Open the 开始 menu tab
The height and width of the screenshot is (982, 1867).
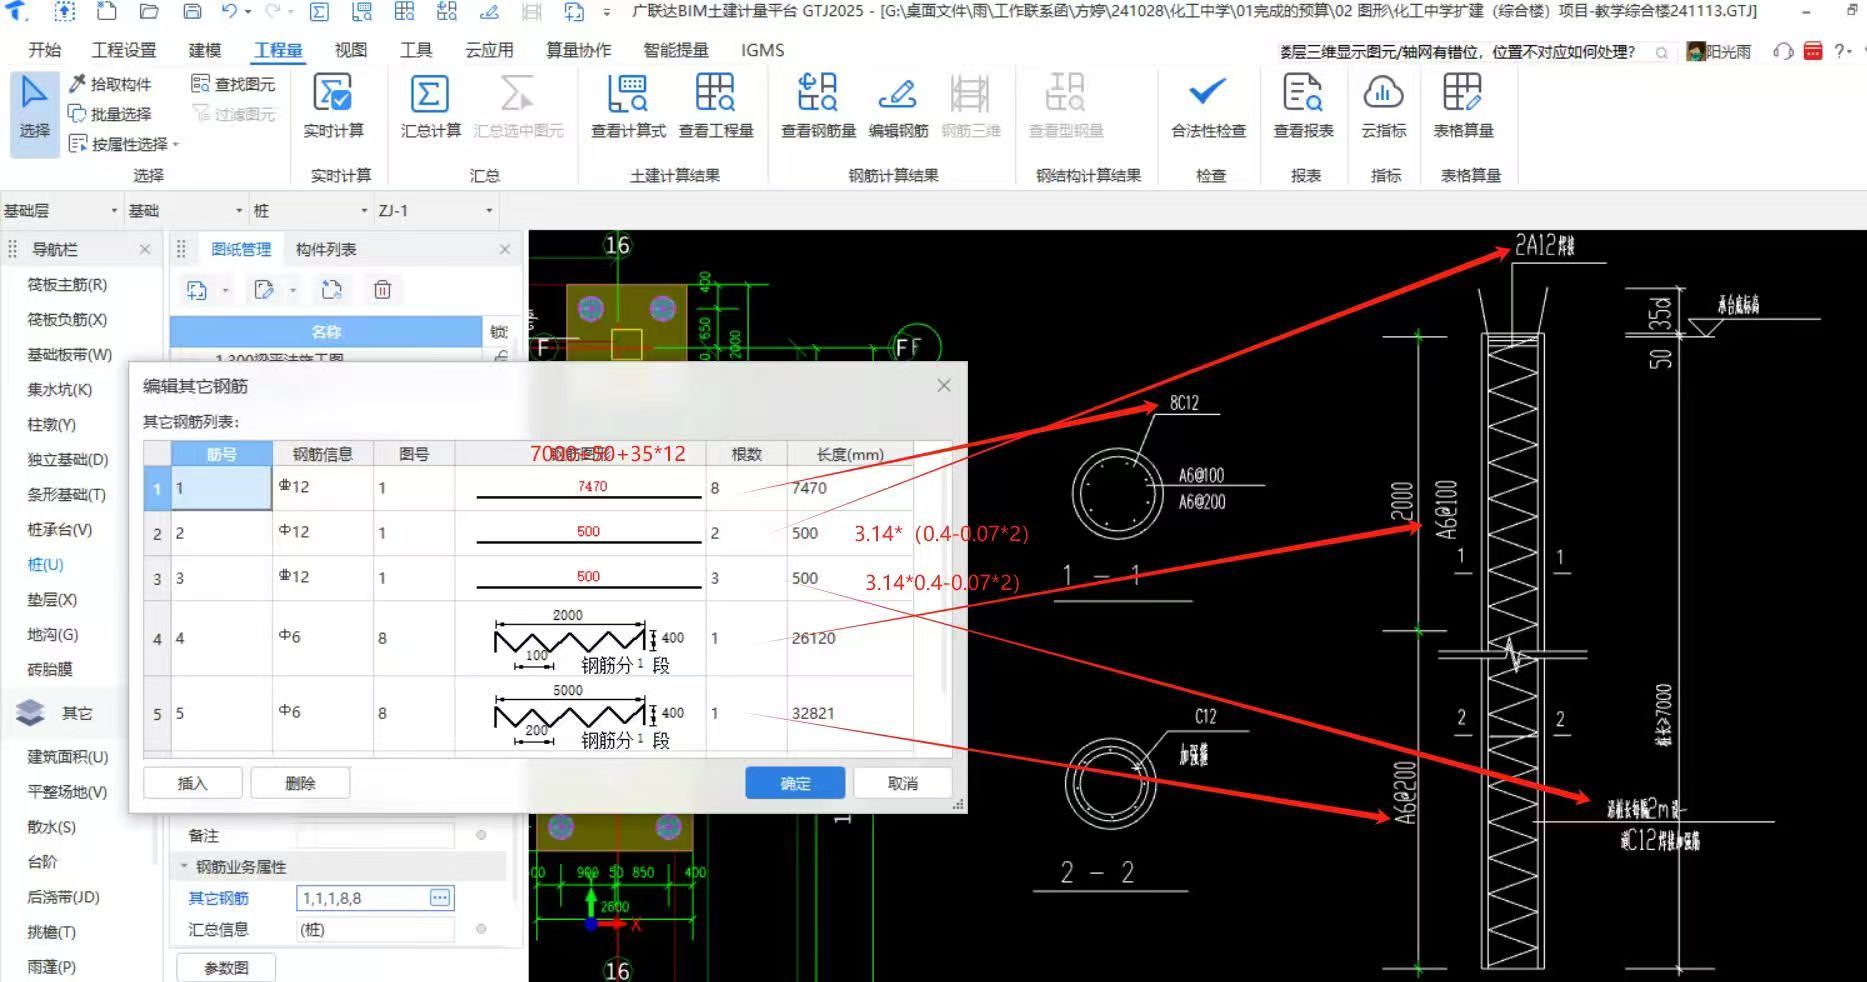pos(44,50)
